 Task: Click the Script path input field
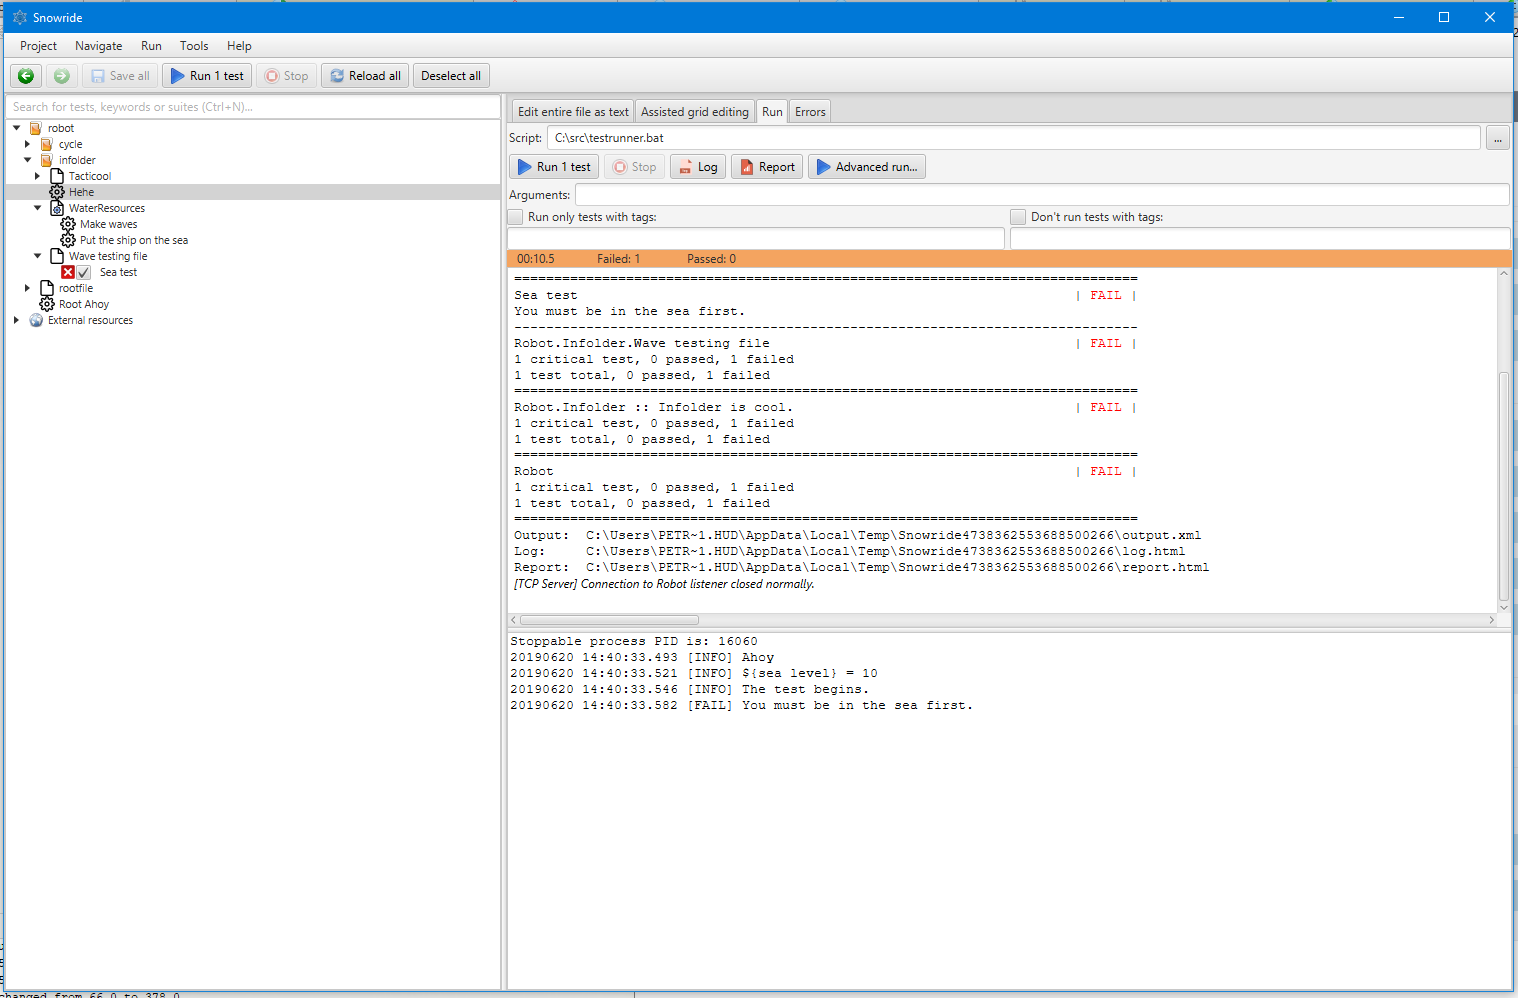[1014, 138]
